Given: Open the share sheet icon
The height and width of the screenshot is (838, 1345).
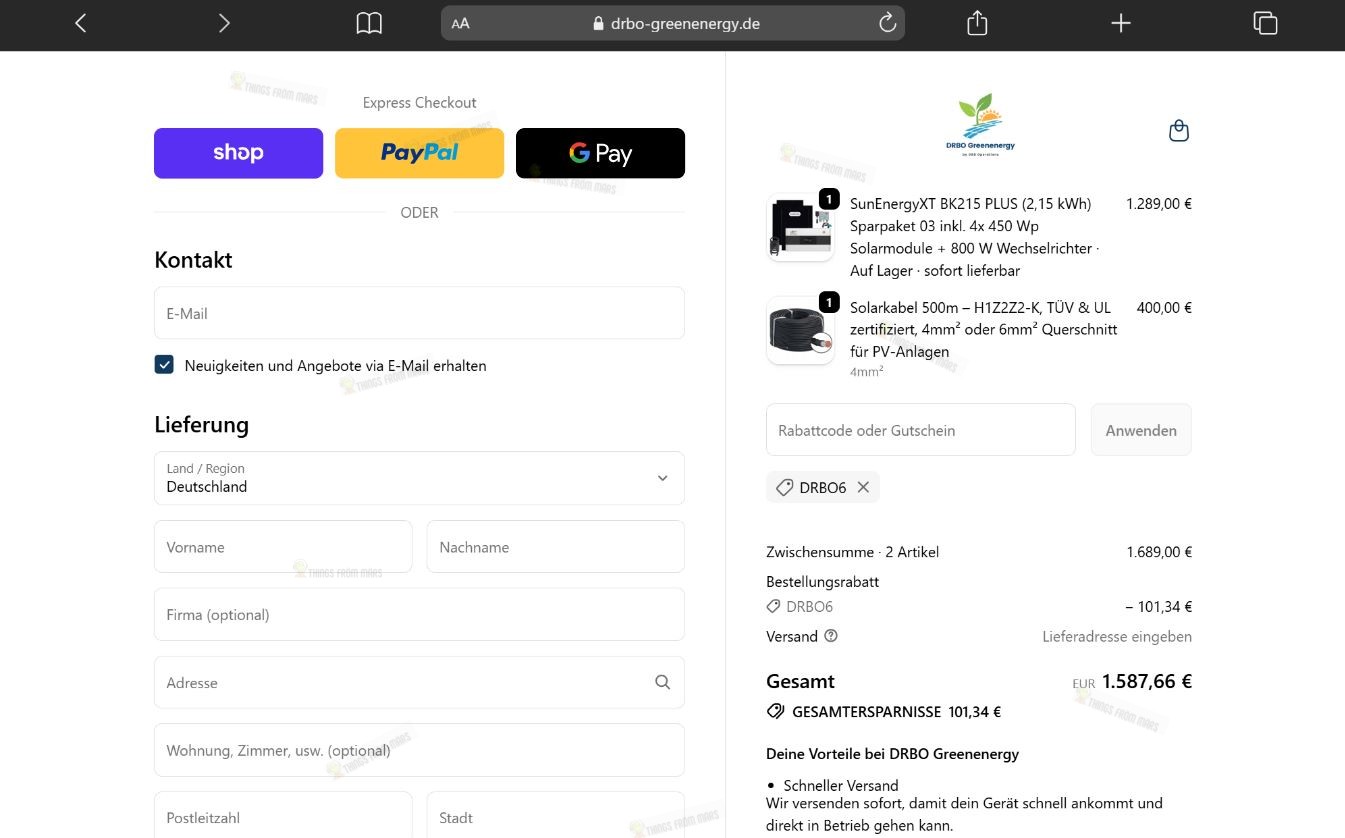Looking at the screenshot, I should pyautogui.click(x=977, y=23).
